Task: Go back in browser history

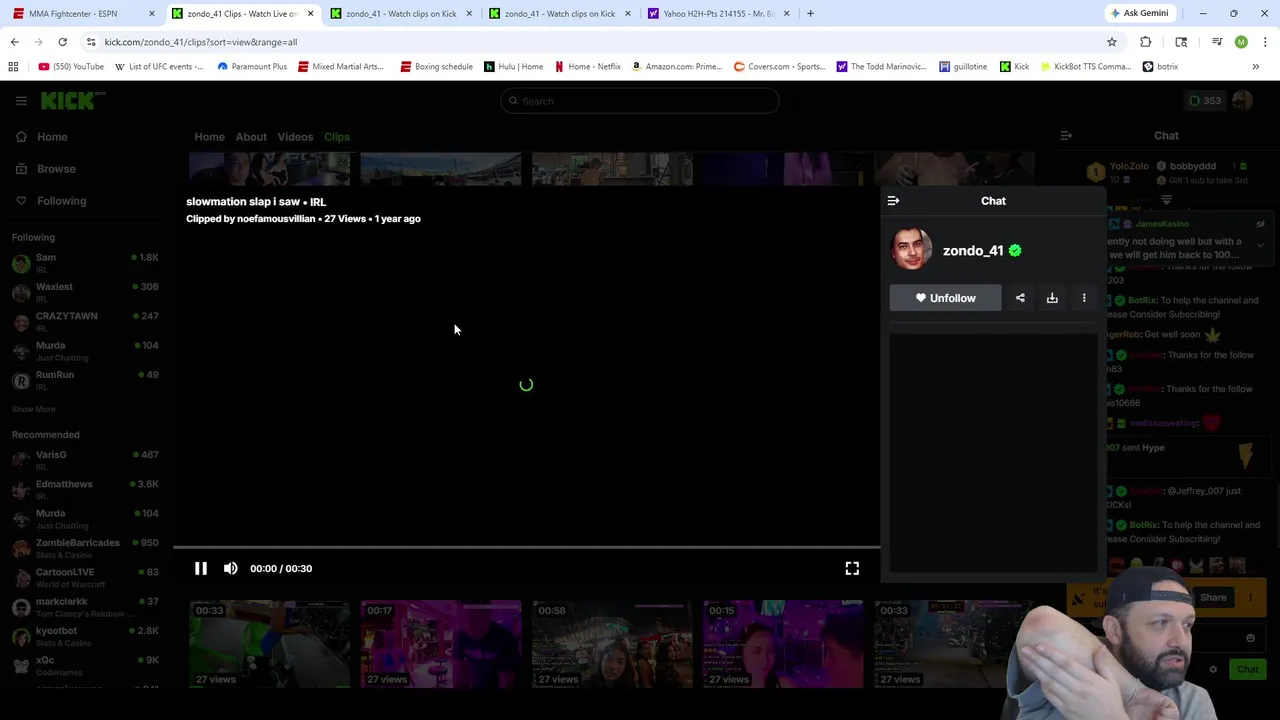Action: pos(14,42)
